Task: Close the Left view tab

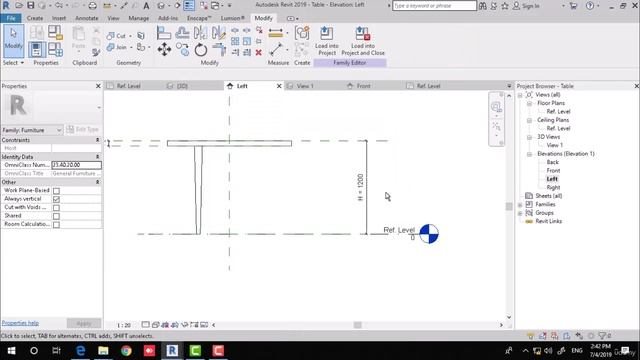Action: point(279,86)
